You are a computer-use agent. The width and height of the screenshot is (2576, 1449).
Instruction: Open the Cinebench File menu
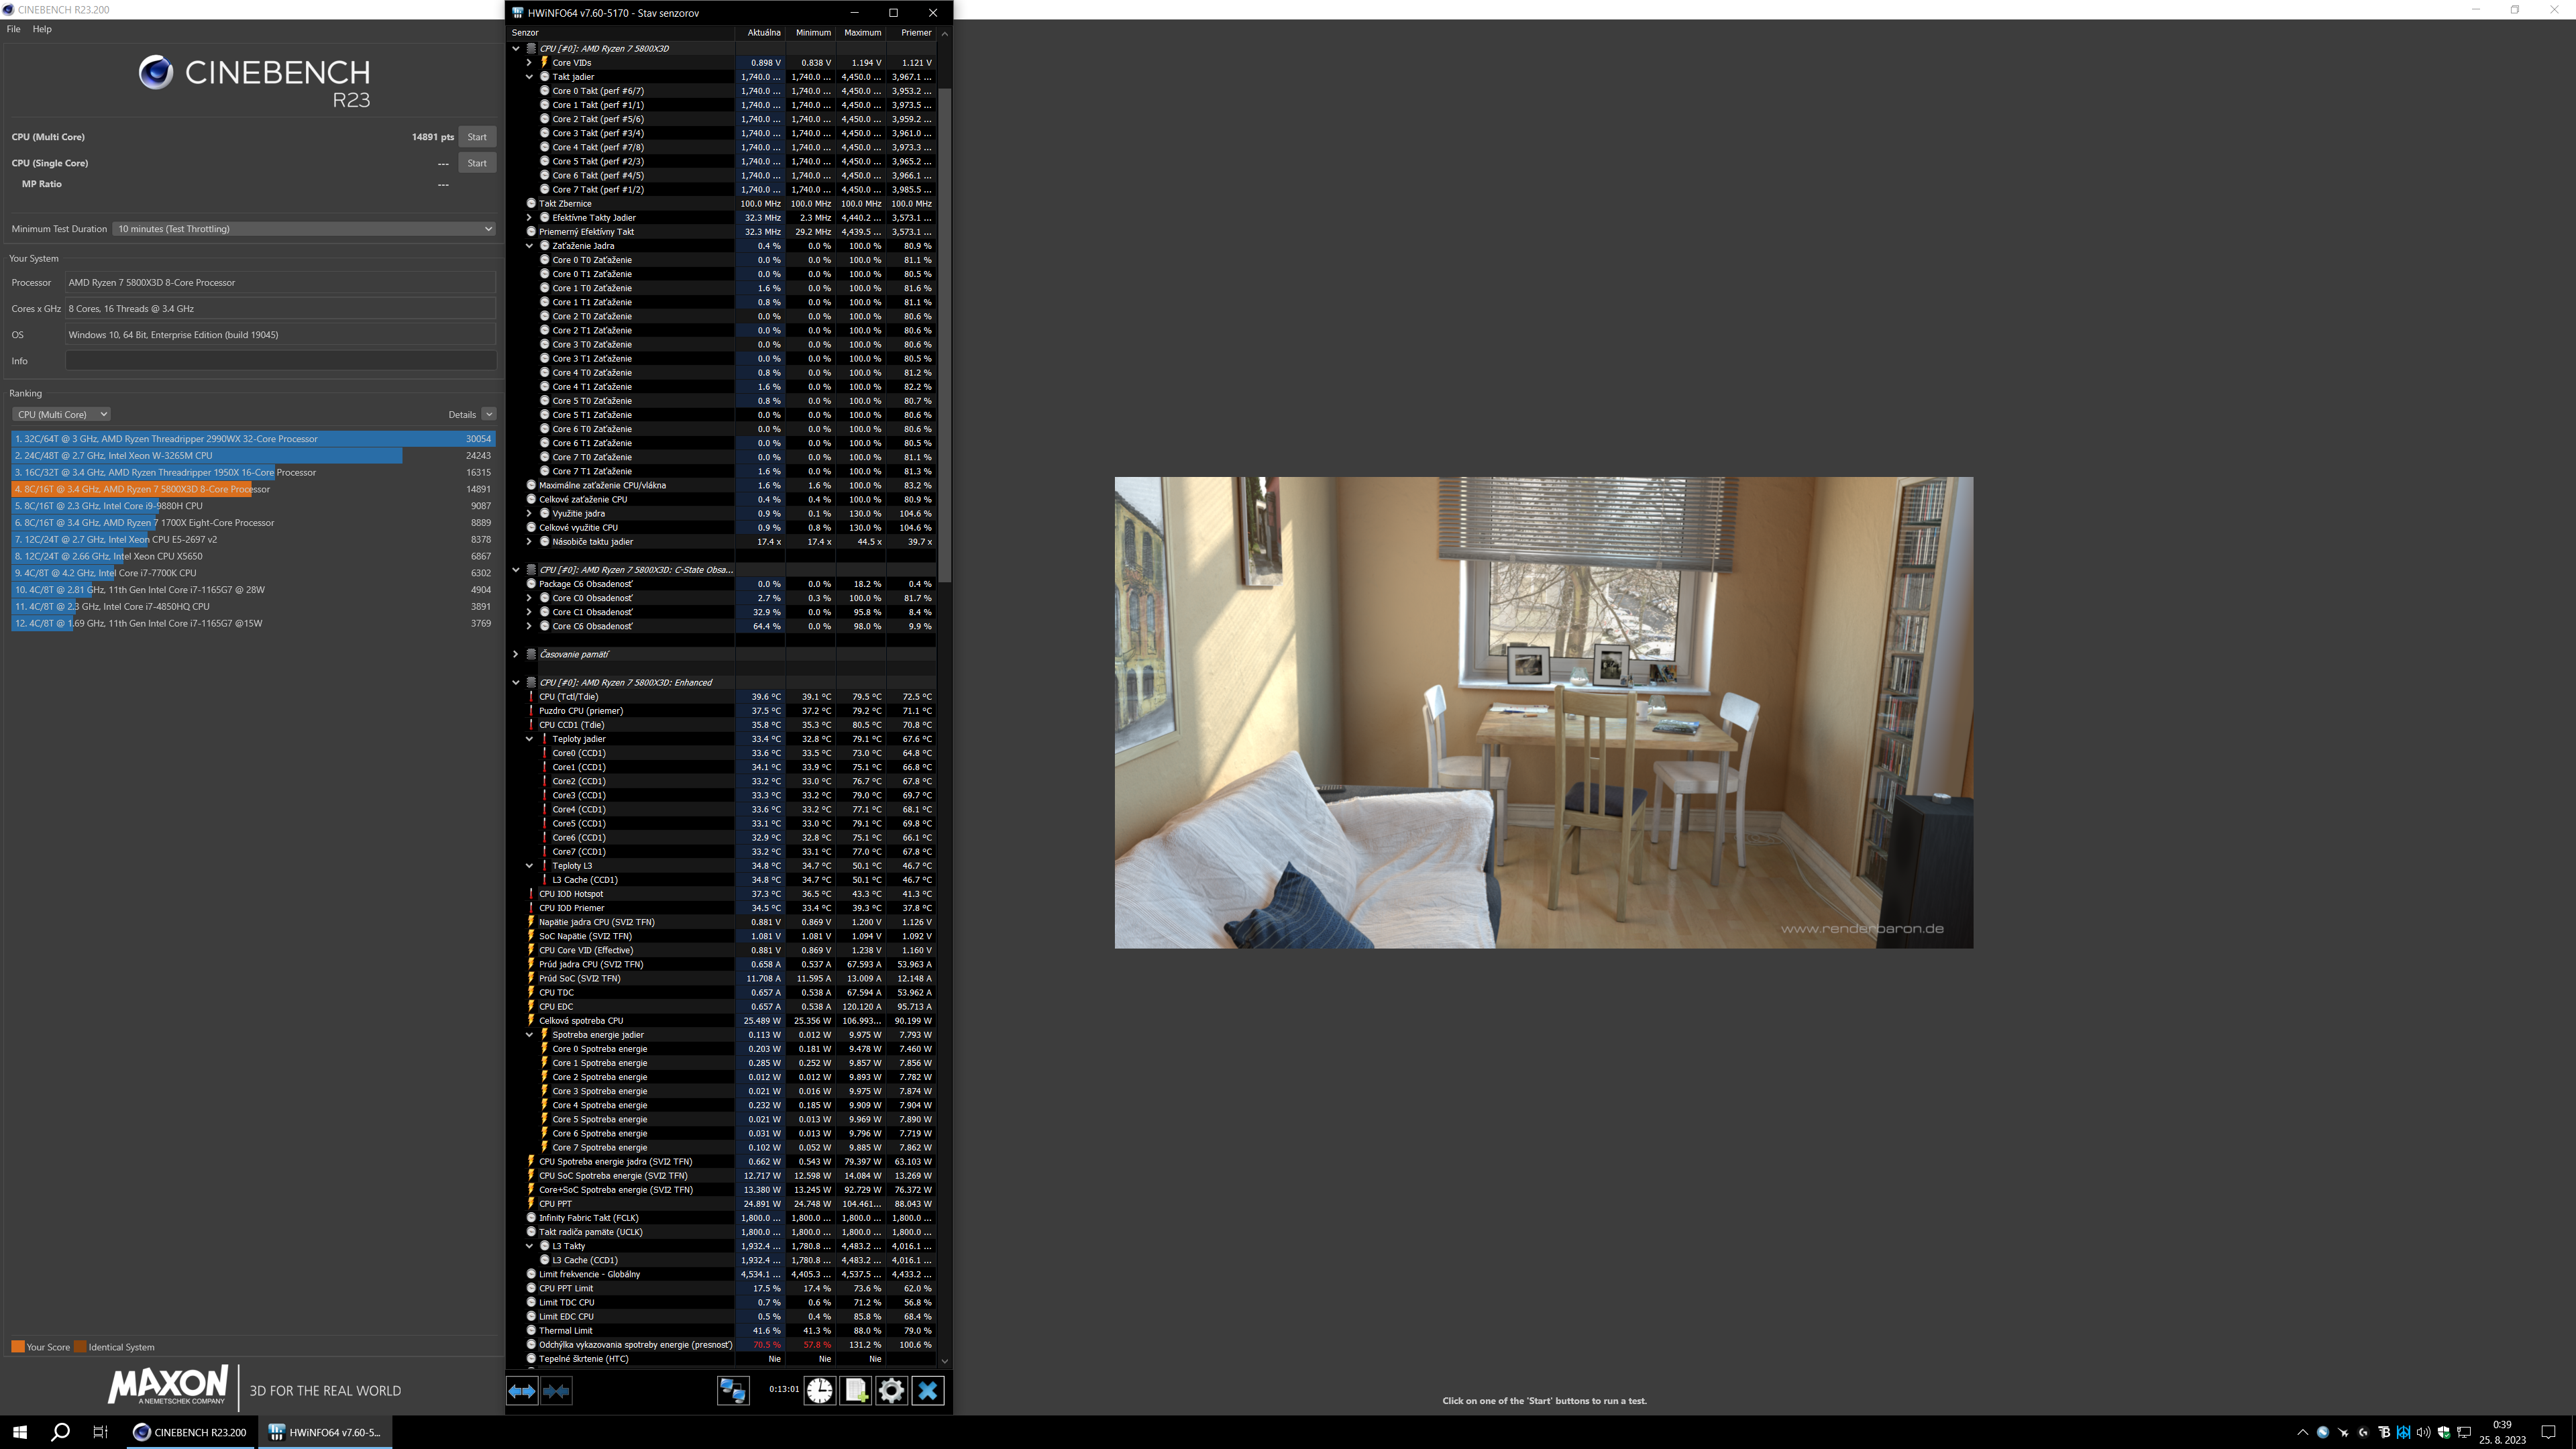[13, 29]
